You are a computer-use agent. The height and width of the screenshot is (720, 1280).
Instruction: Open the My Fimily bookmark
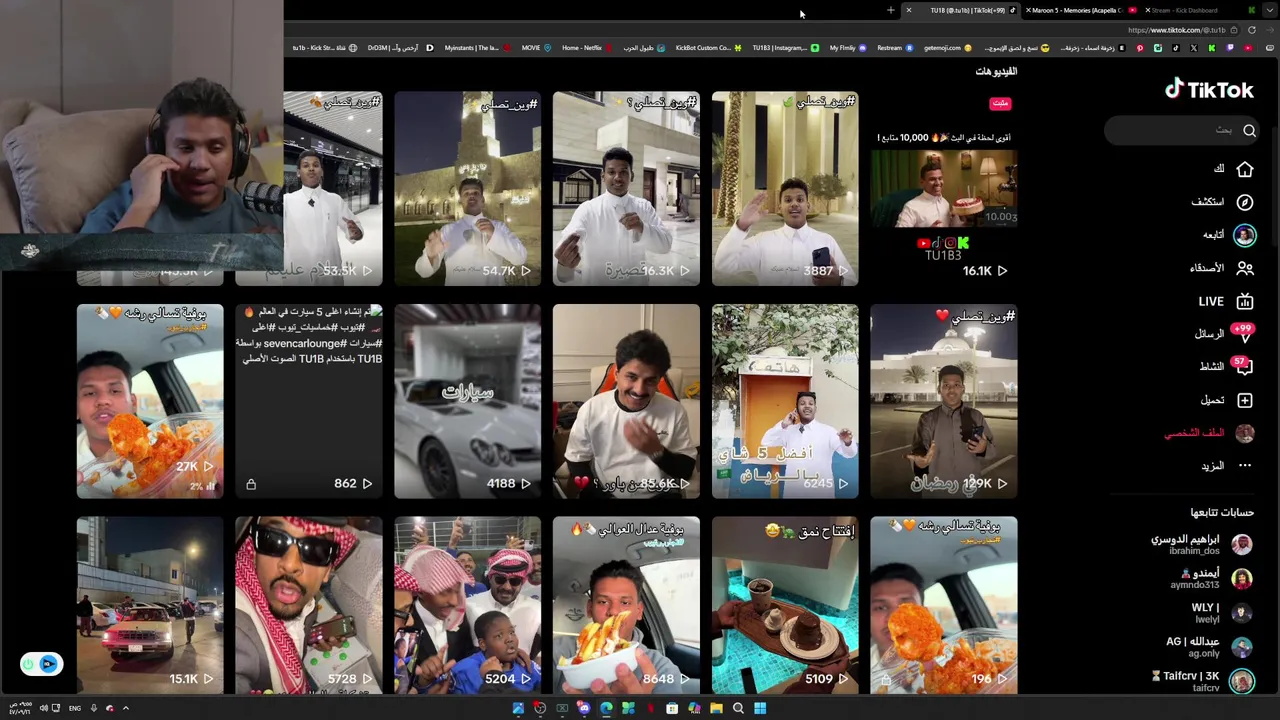(848, 48)
